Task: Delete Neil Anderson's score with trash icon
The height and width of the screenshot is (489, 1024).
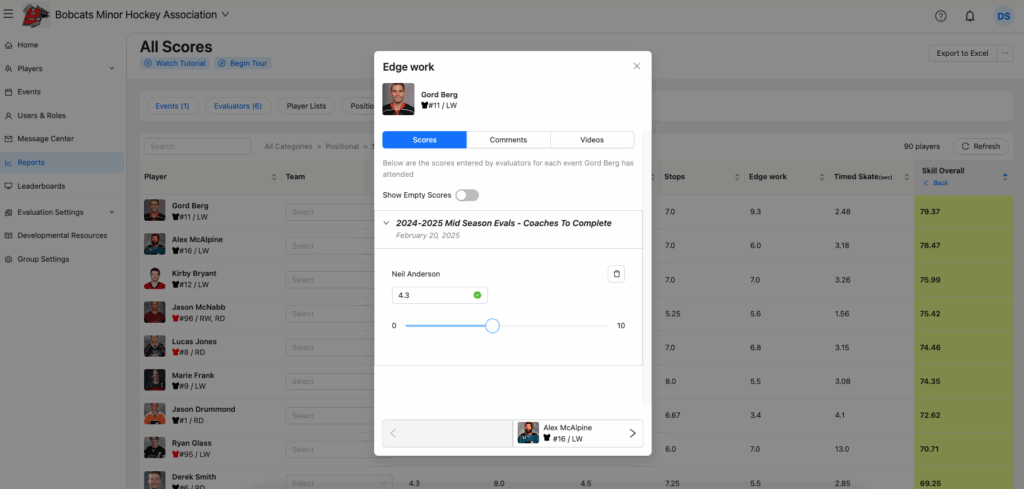Action: click(x=617, y=274)
